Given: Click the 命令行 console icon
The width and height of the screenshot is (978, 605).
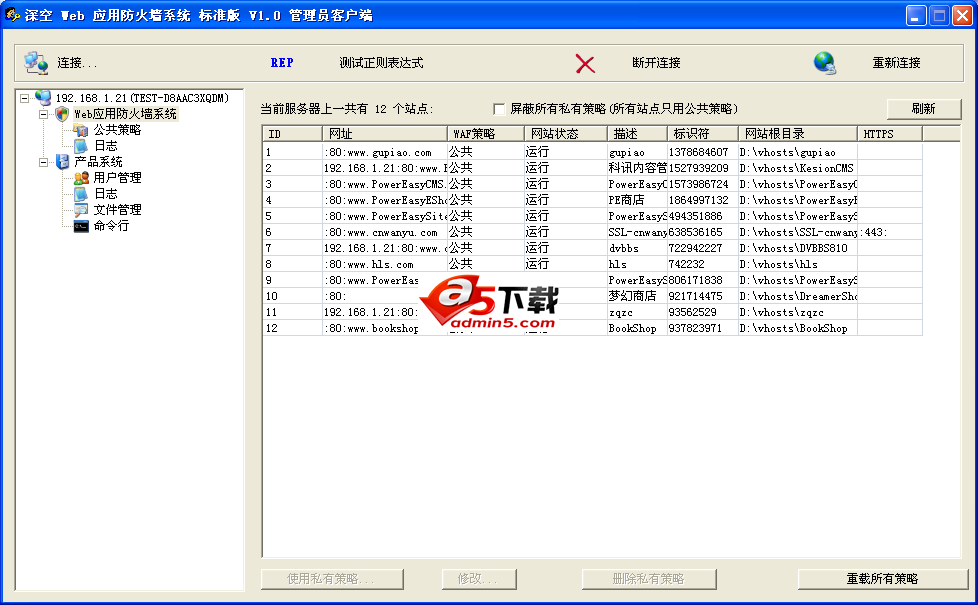Looking at the screenshot, I should tap(80, 226).
